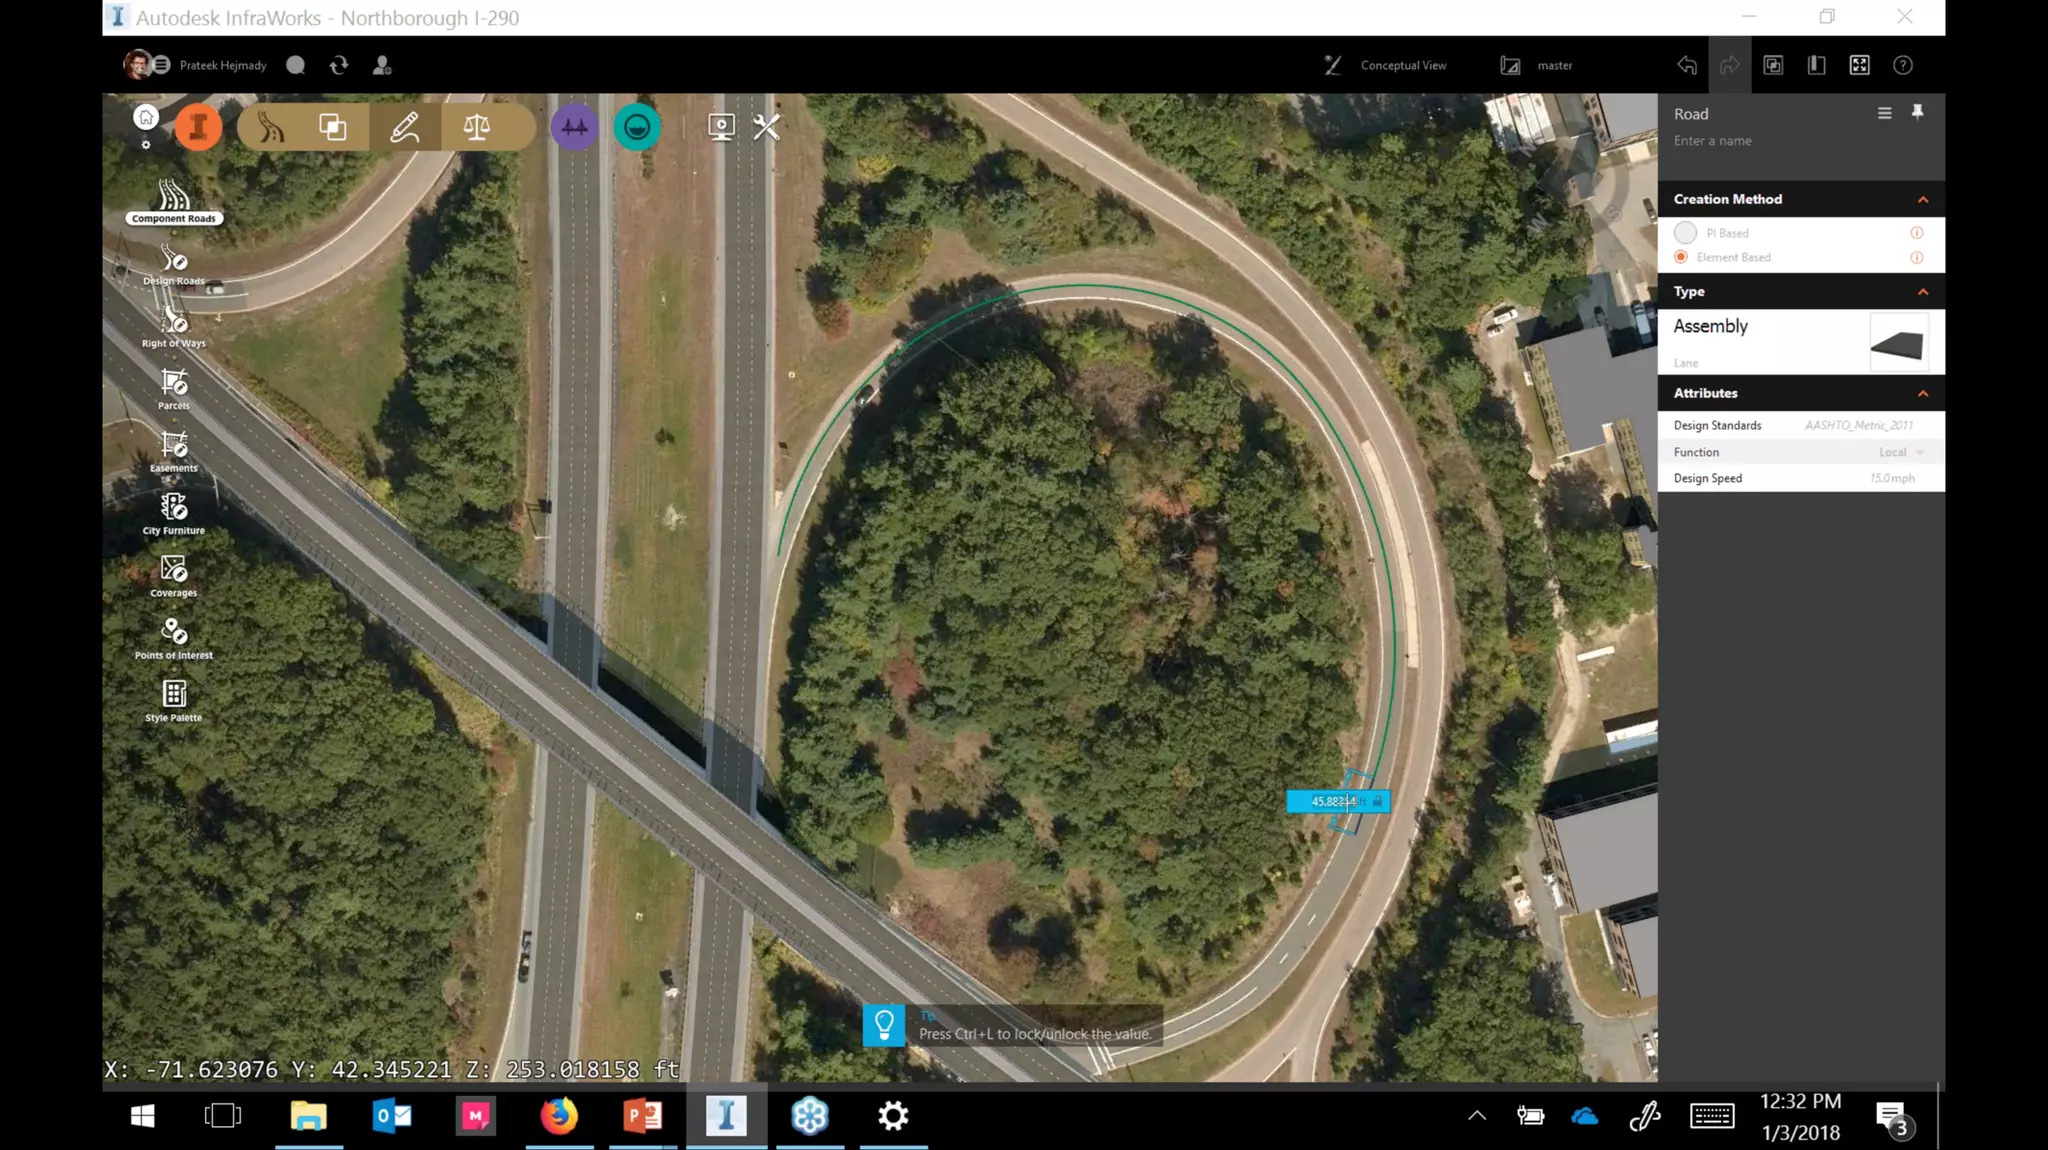Open the Style Palette

174,700
